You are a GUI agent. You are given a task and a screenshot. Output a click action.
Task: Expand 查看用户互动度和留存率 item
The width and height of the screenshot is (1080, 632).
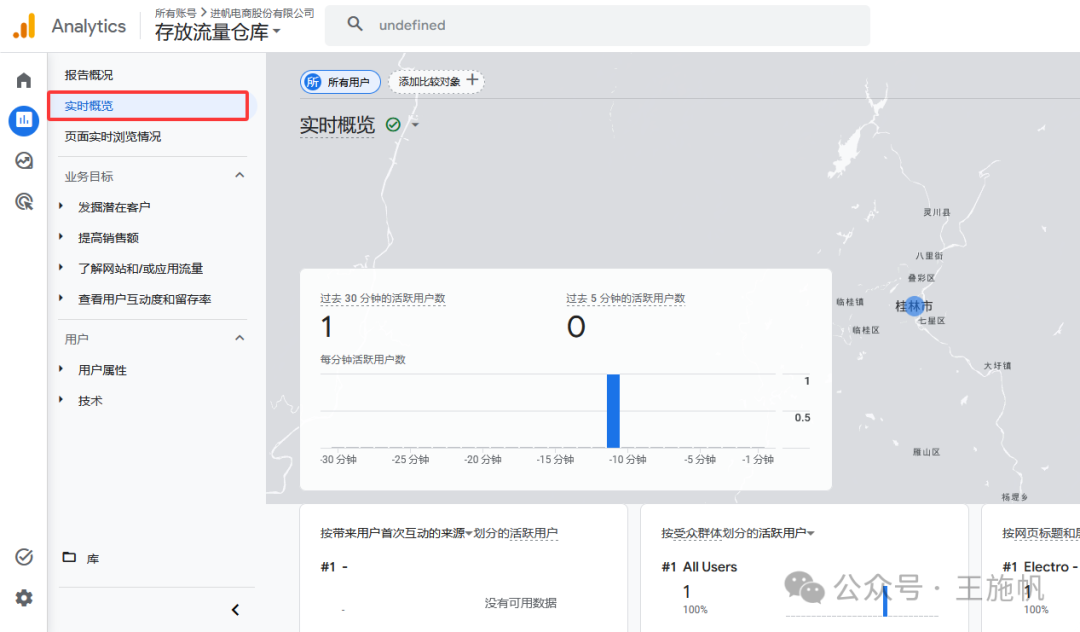click(61, 298)
